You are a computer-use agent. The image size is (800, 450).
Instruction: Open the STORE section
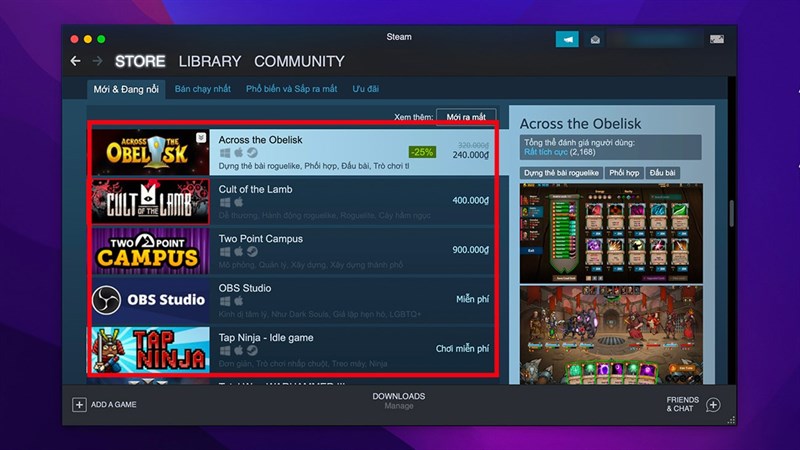coord(140,62)
